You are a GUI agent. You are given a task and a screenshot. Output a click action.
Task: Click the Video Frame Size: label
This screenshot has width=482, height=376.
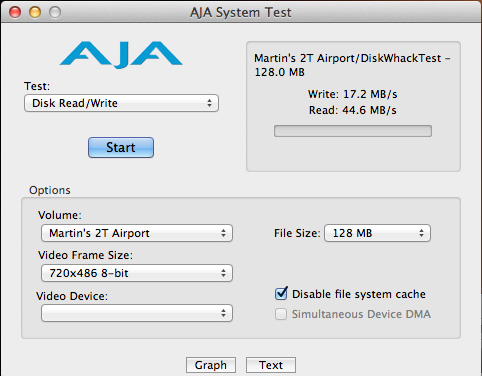click(x=85, y=255)
